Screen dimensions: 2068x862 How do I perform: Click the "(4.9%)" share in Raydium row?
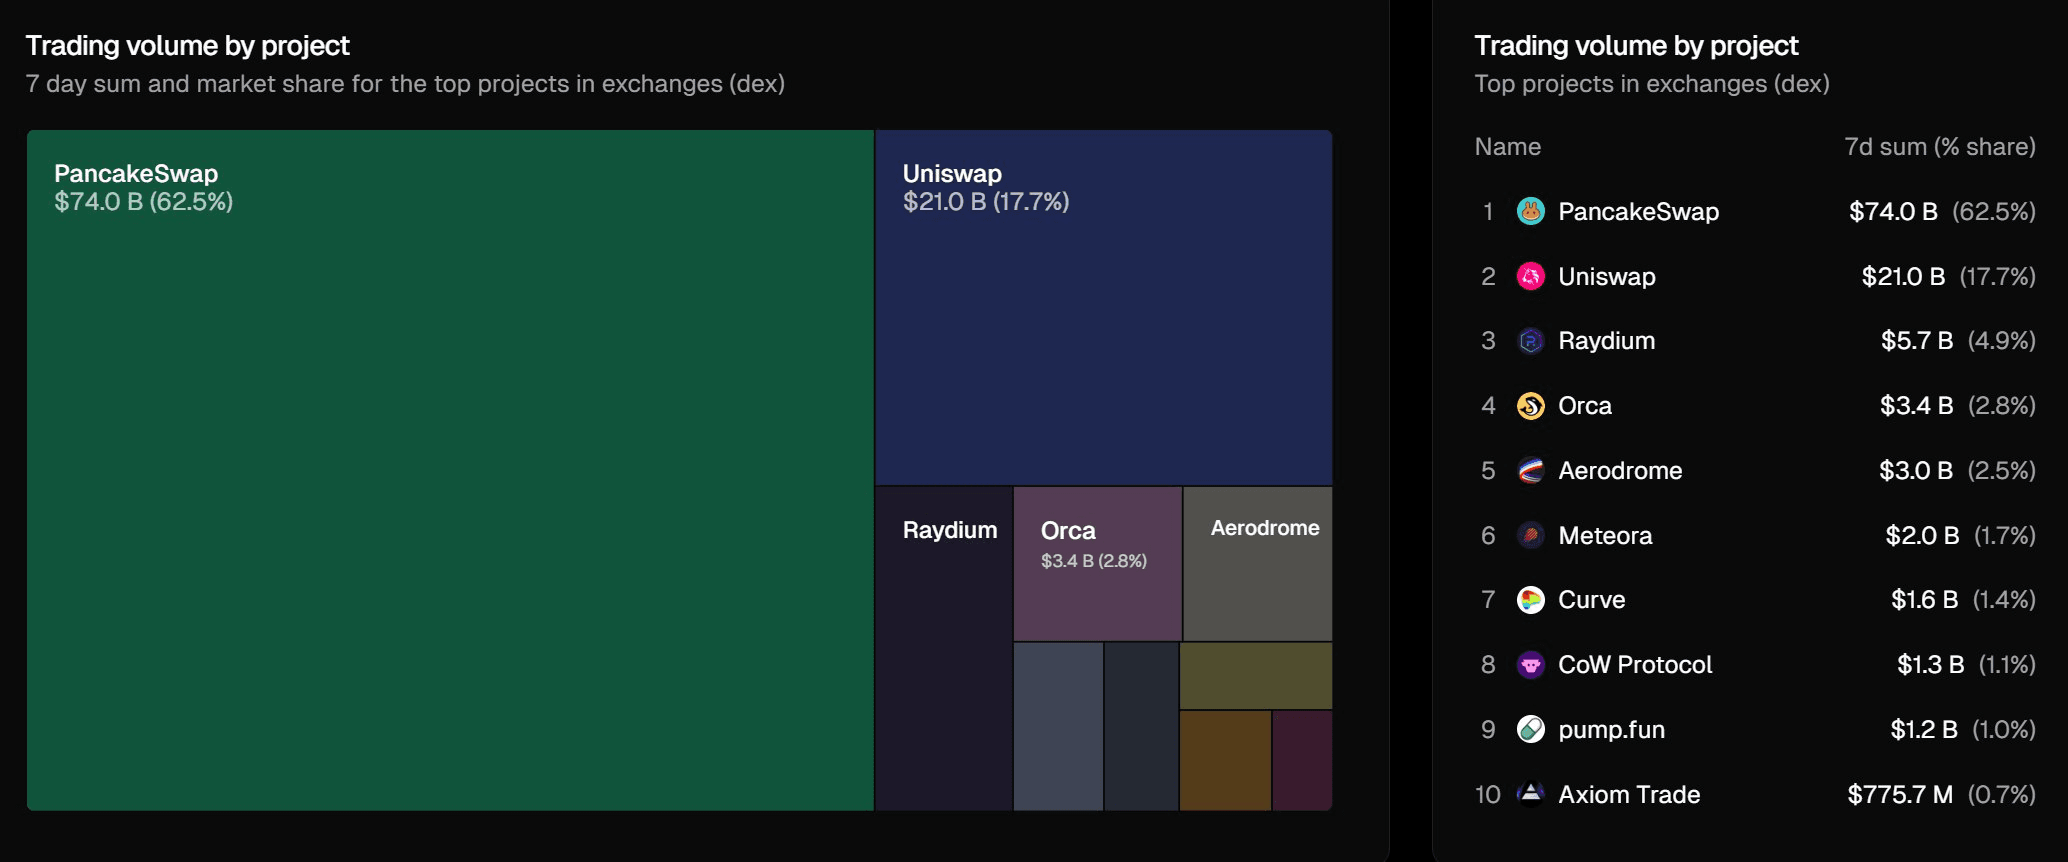click(2001, 341)
